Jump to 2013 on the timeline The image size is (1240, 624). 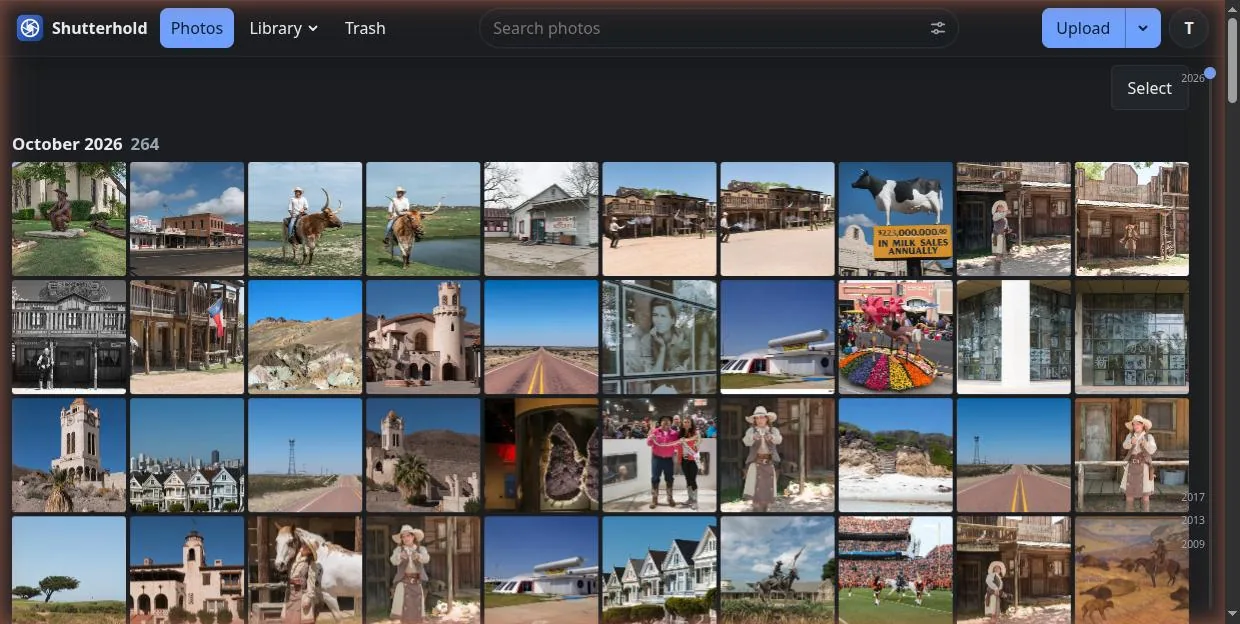click(1193, 520)
